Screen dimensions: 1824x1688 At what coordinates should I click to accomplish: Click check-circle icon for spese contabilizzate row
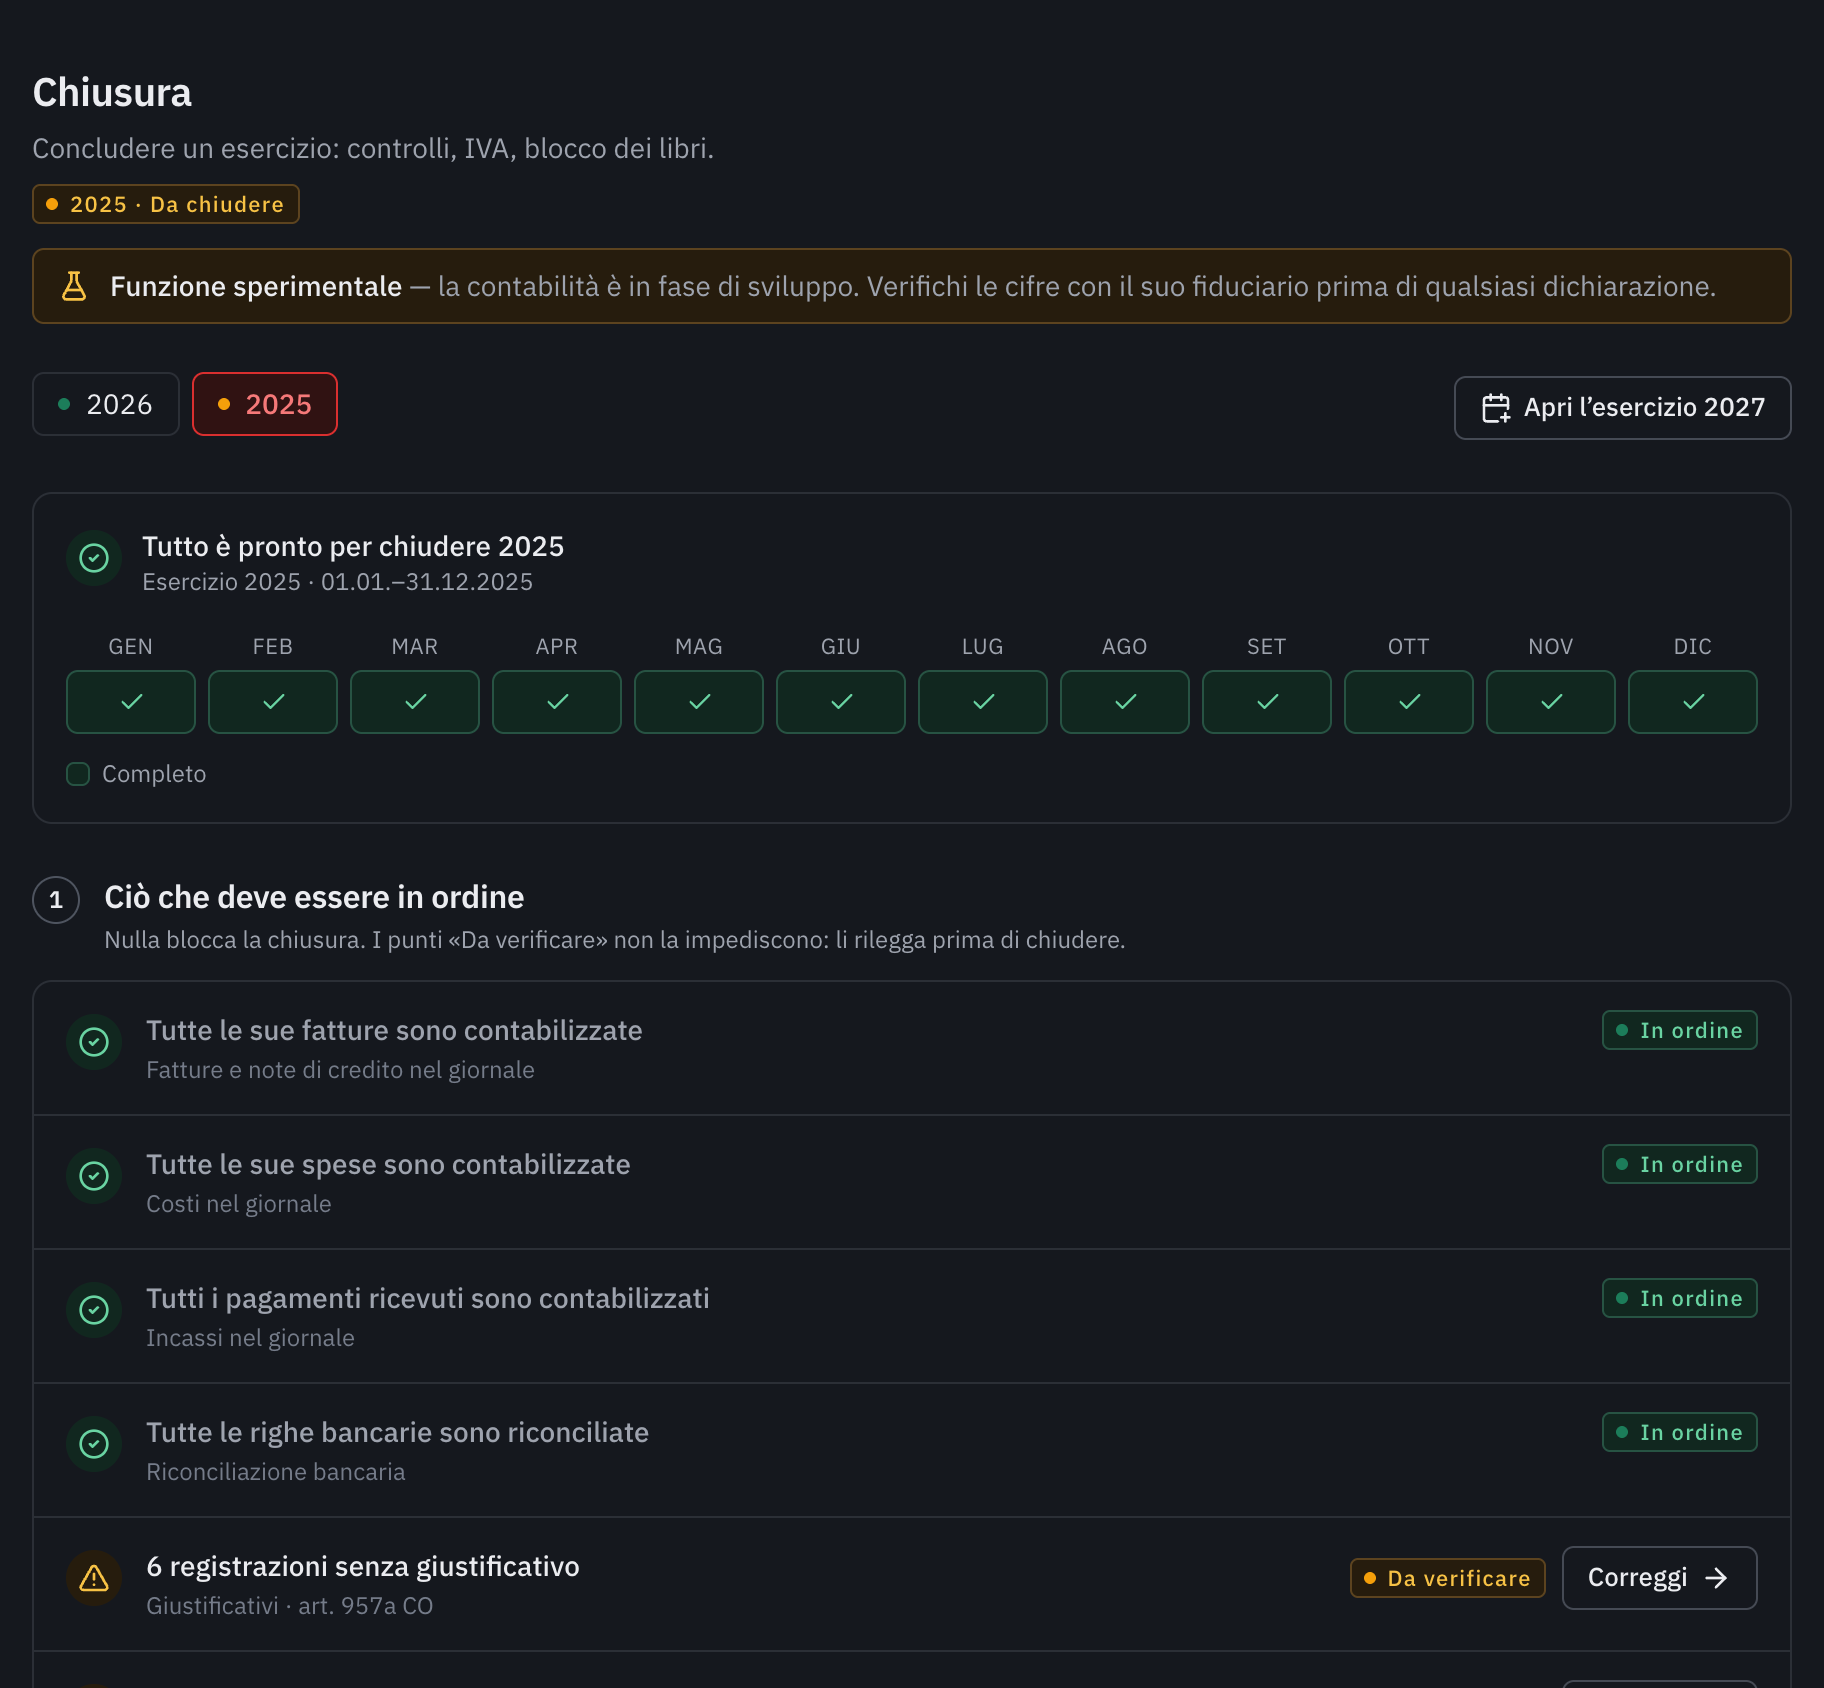click(x=94, y=1176)
